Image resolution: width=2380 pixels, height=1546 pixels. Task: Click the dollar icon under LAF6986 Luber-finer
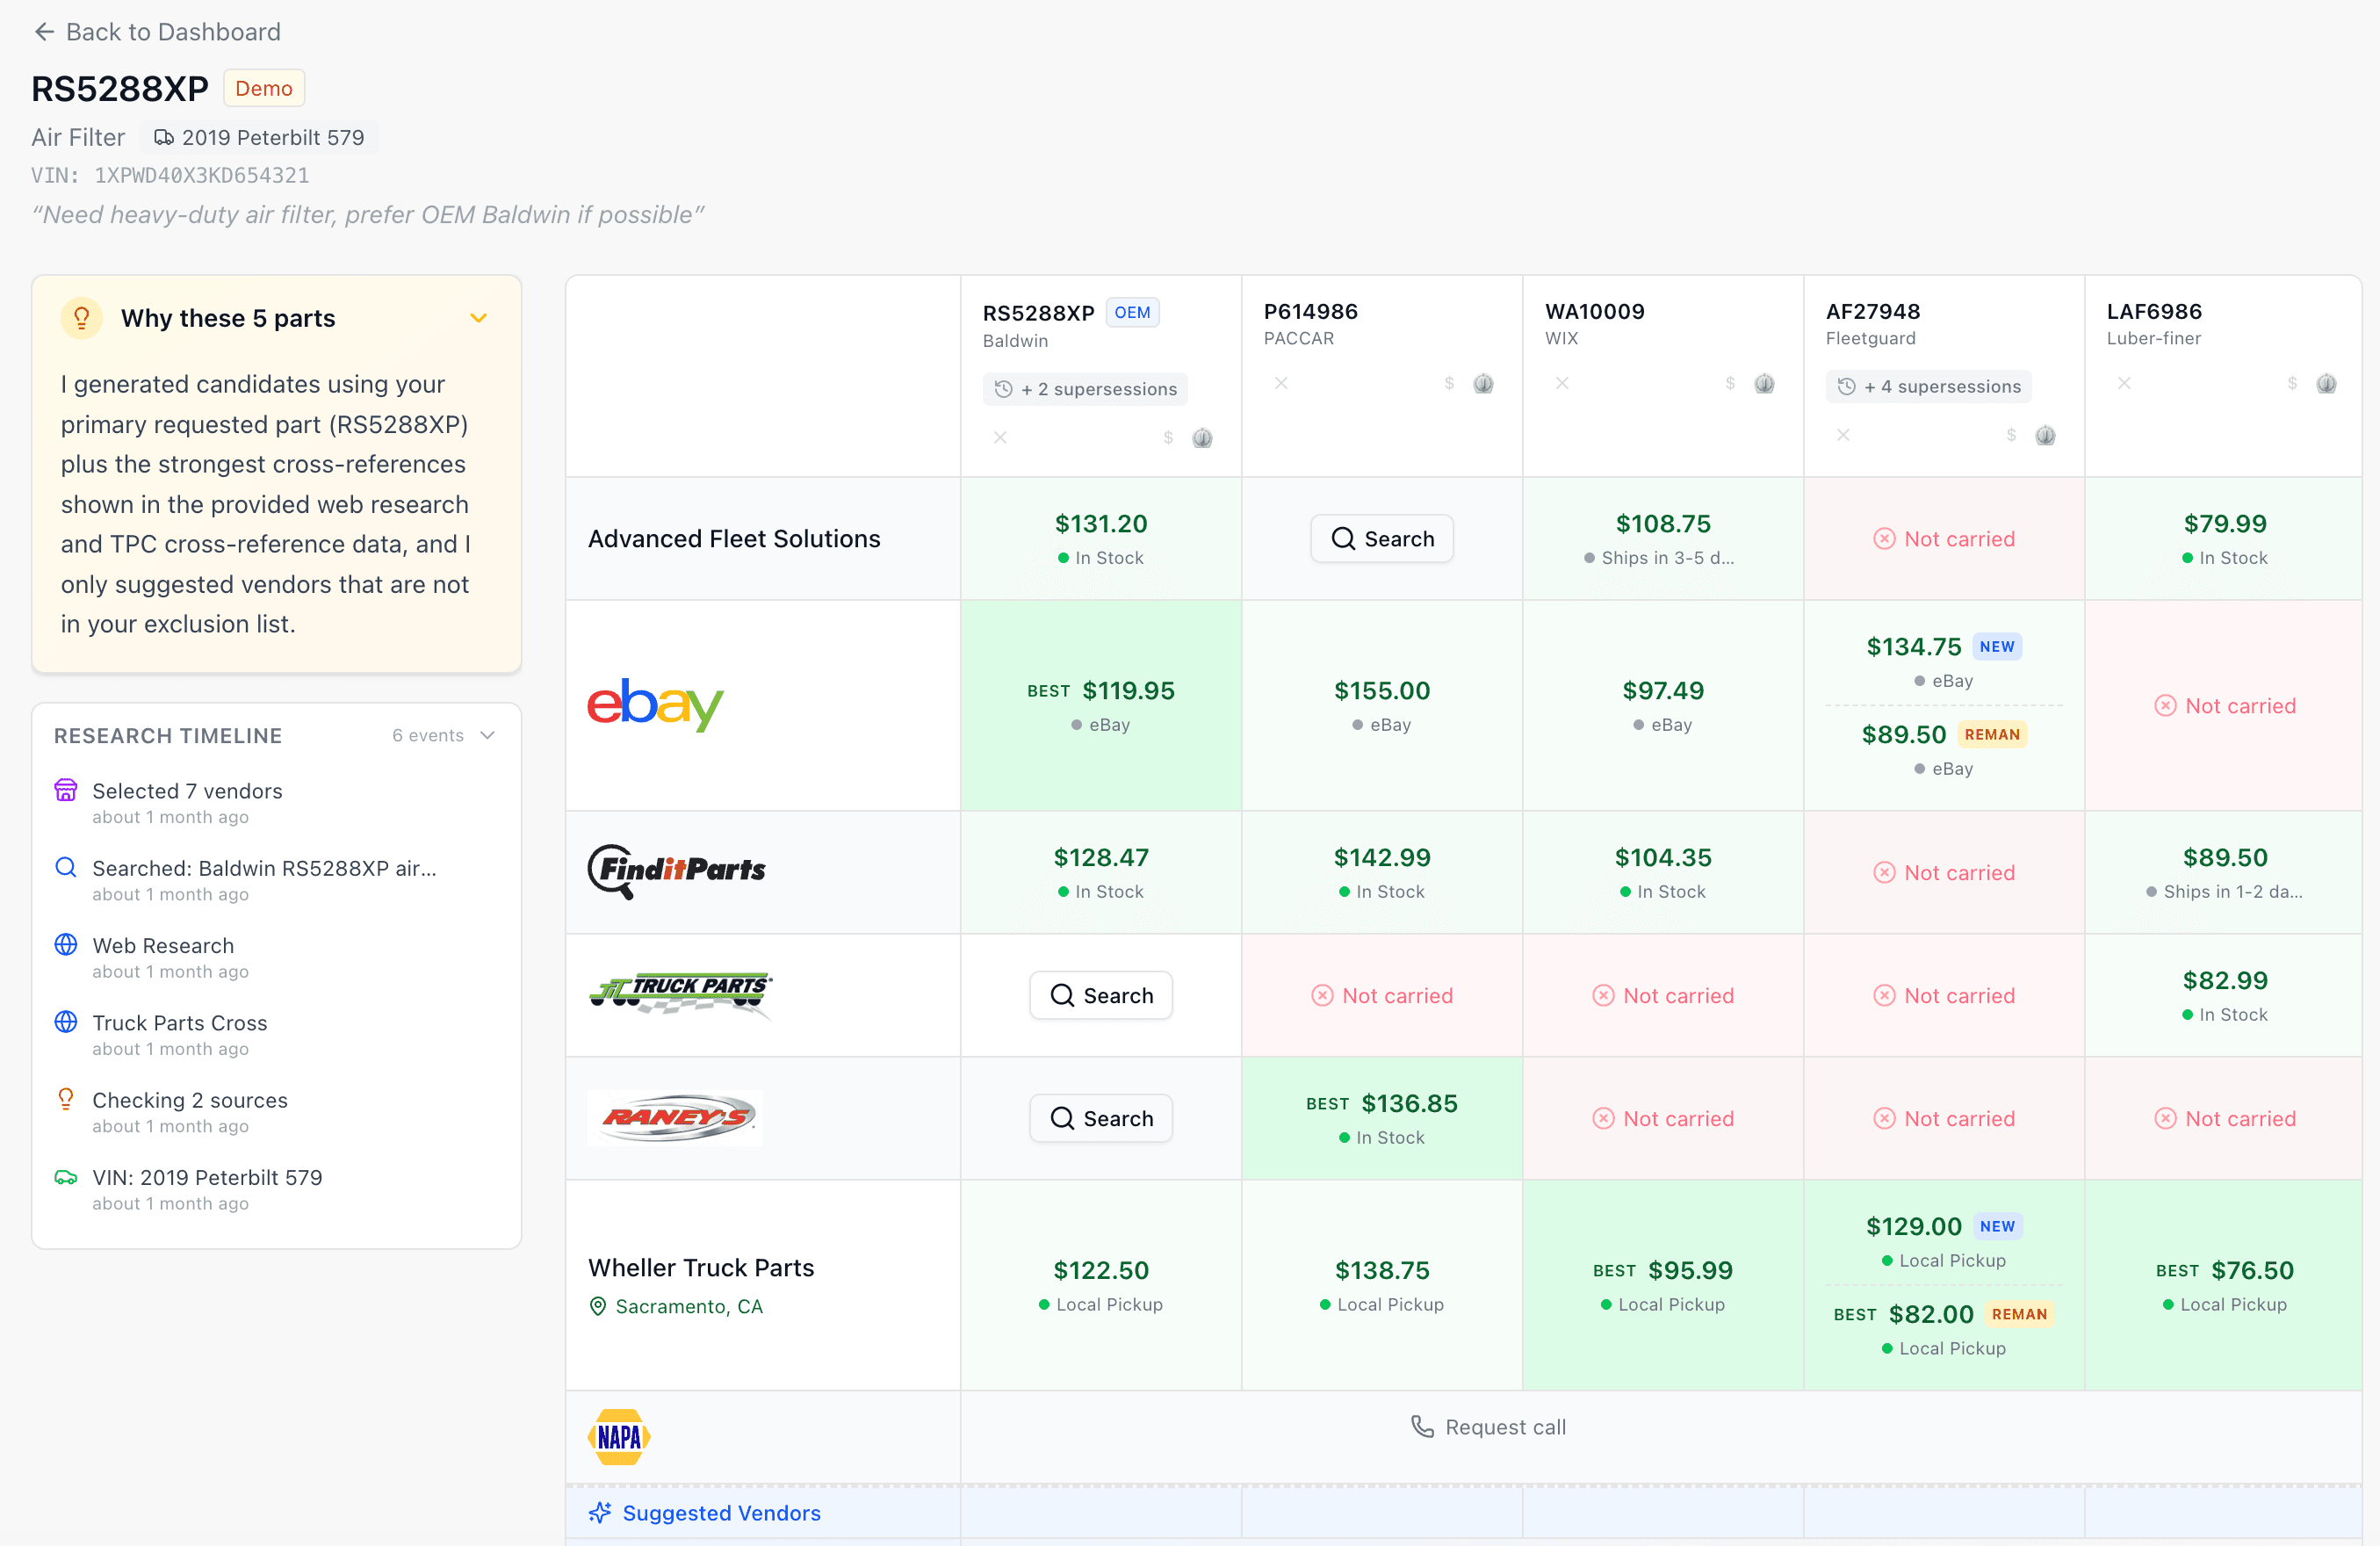pos(2292,383)
